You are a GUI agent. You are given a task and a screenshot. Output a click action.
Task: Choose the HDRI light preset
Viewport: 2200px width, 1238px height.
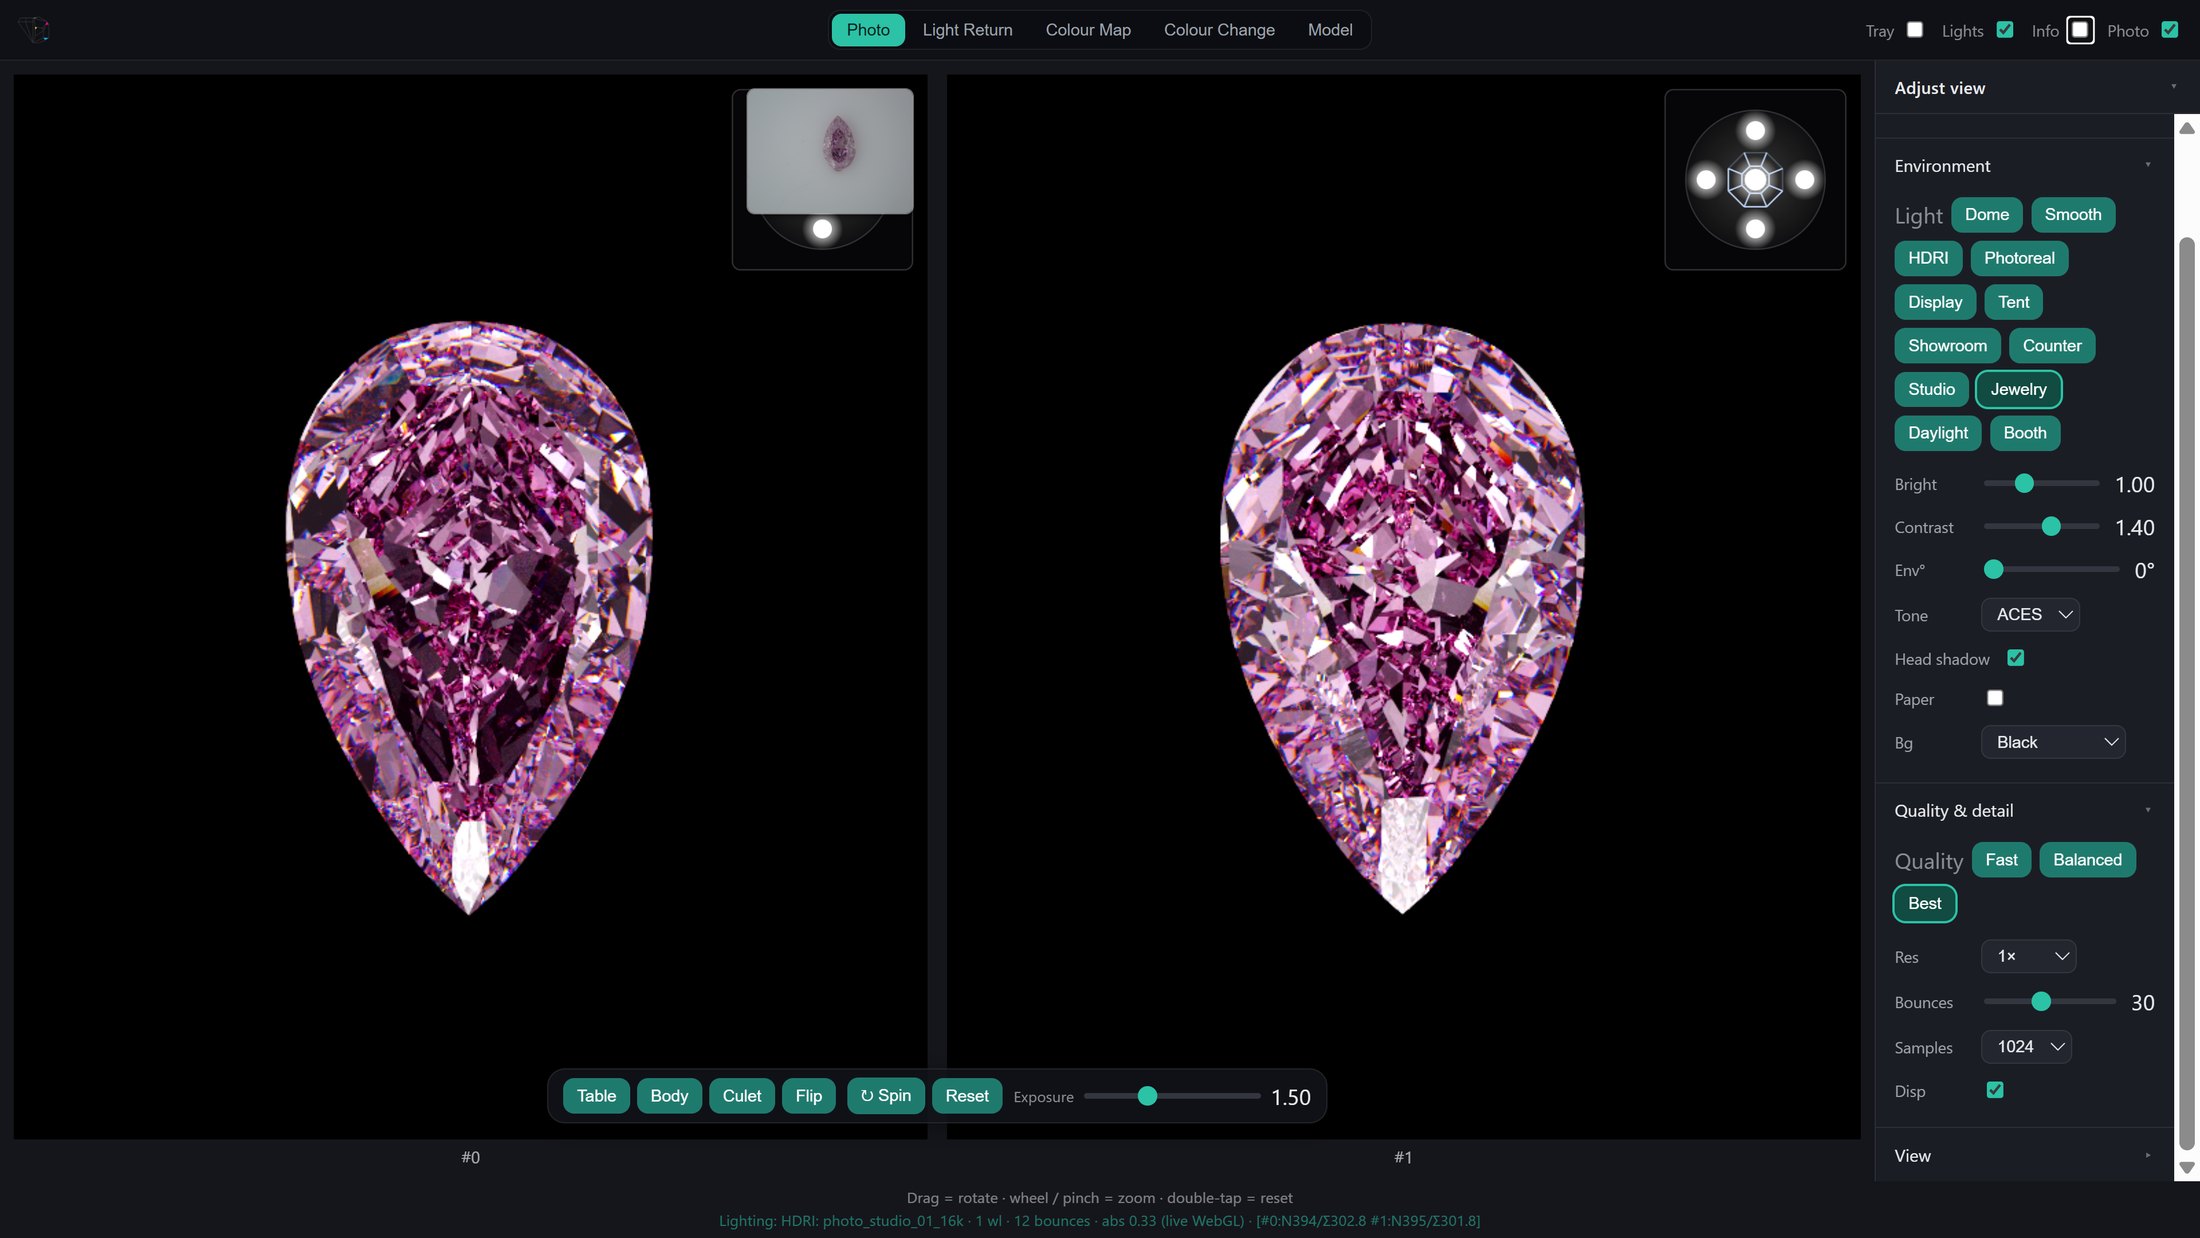(1928, 258)
